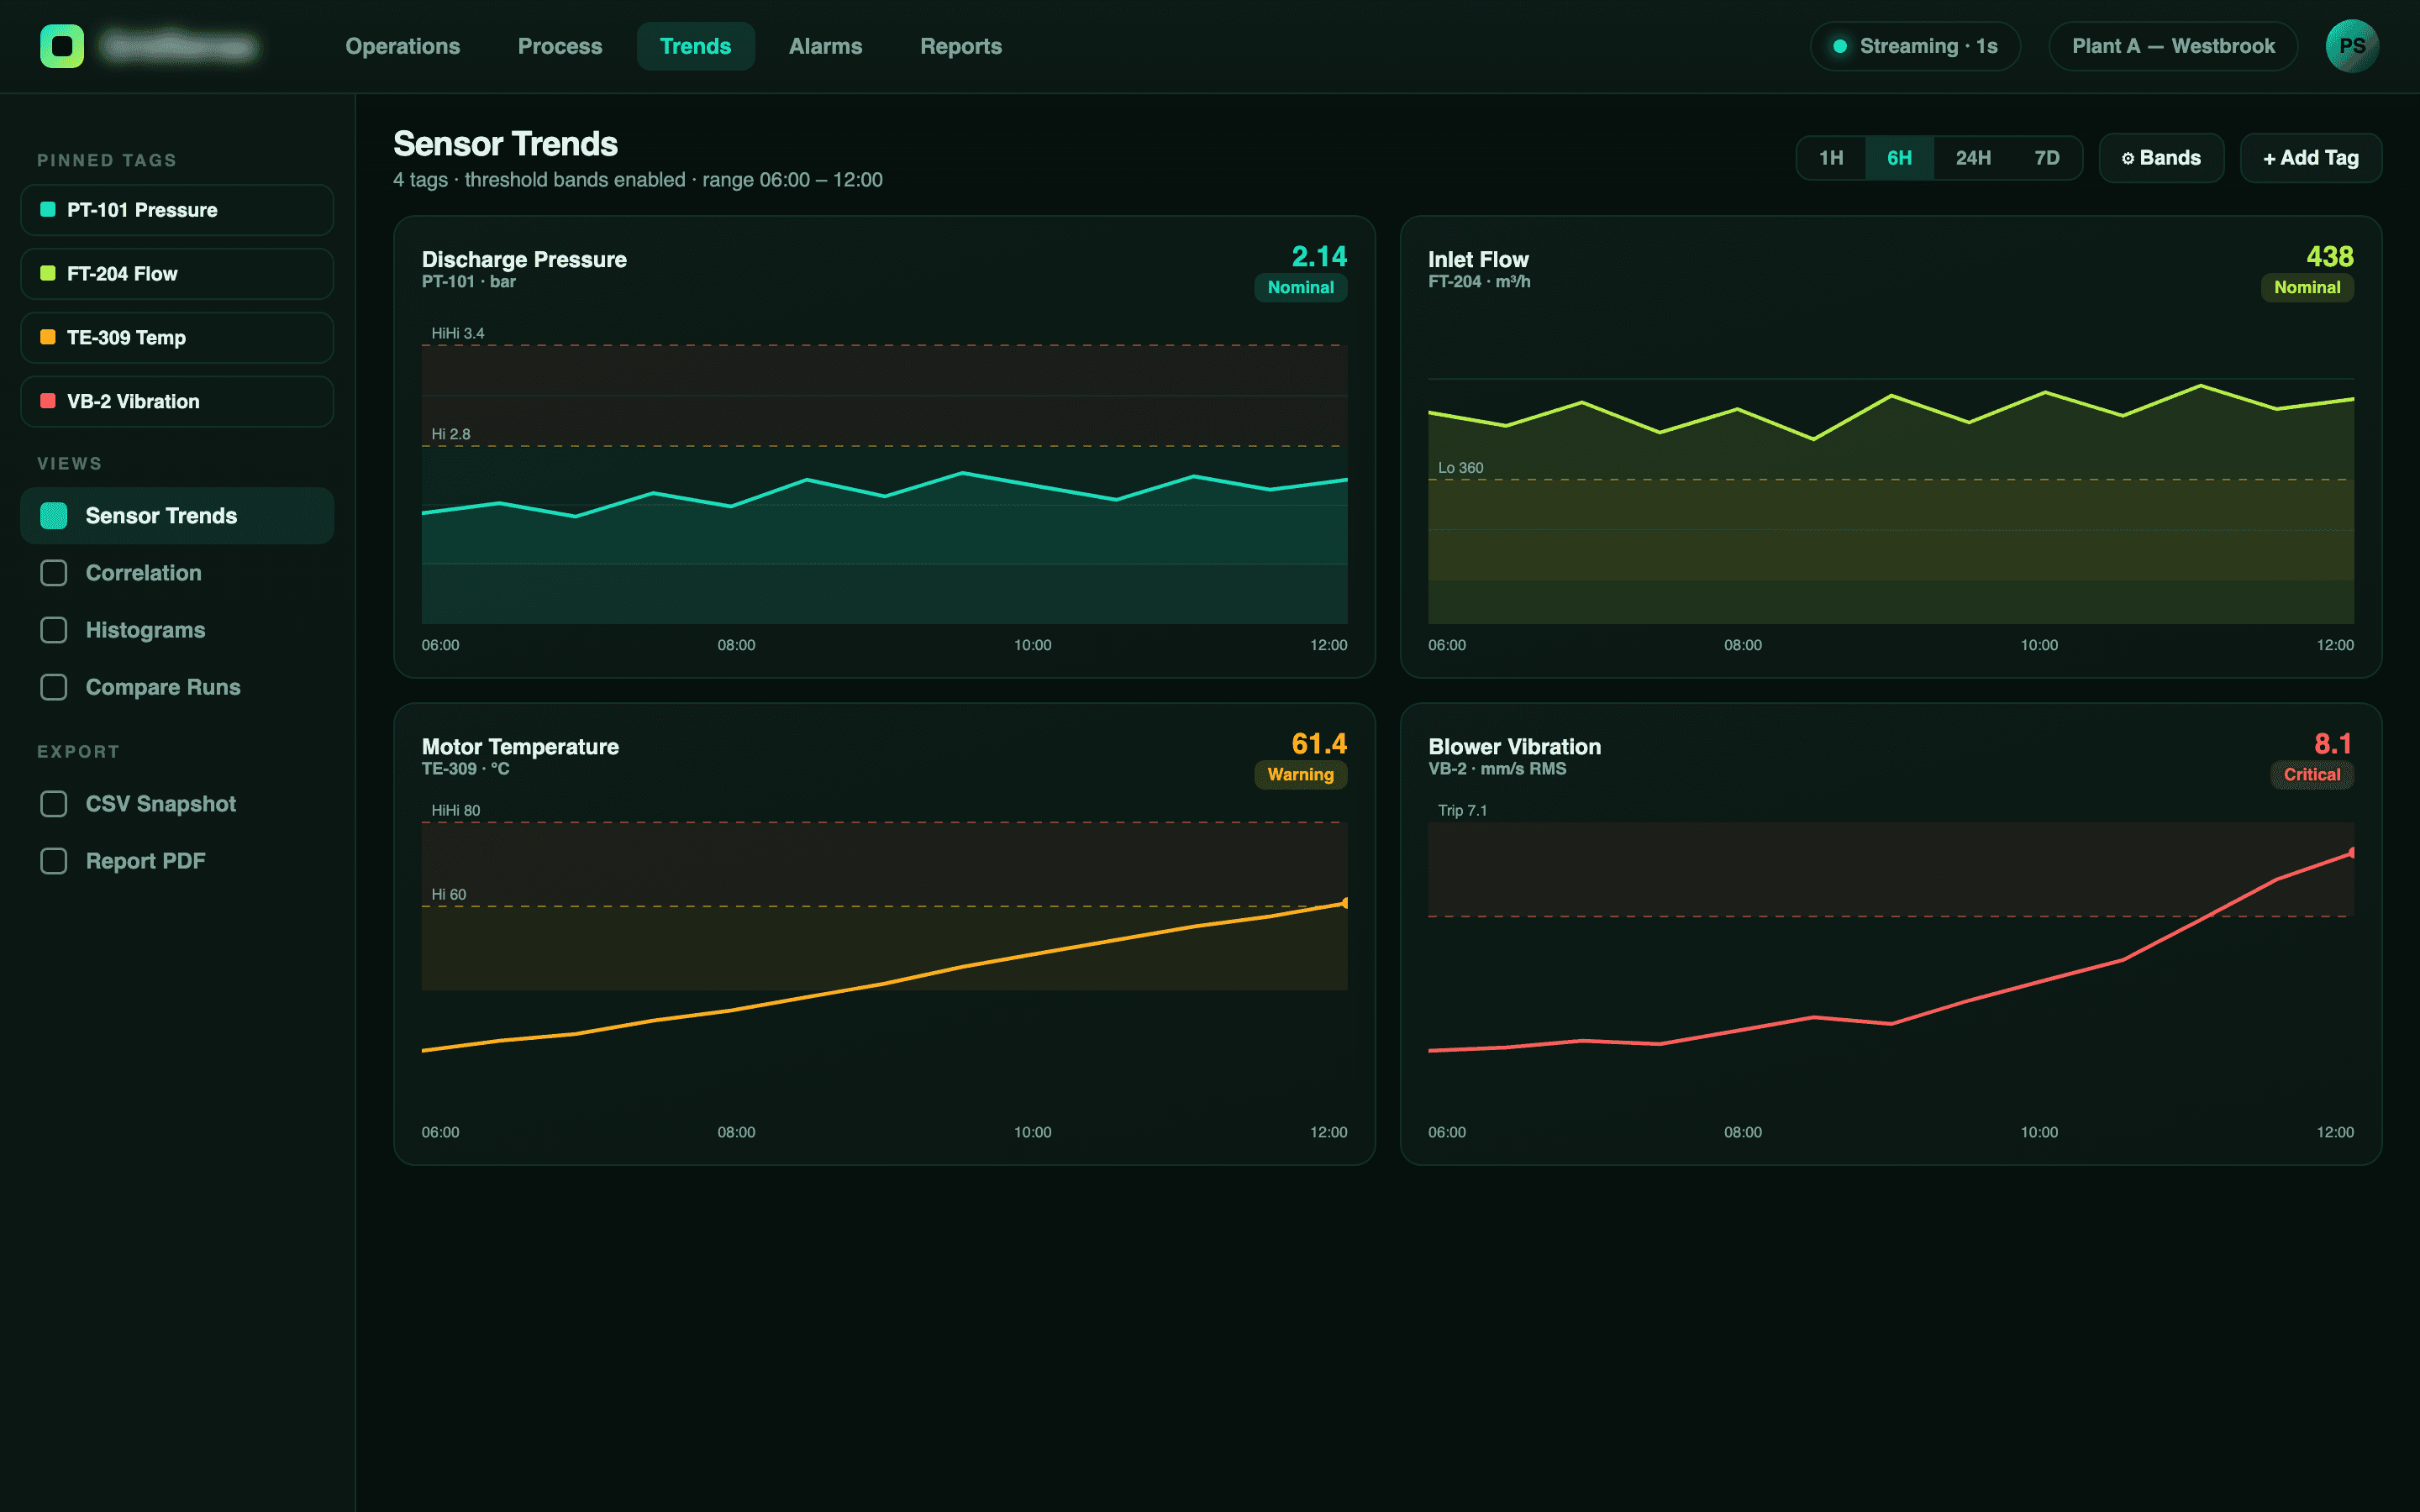Click the Nominal badge on Discharge Pressure
2420x1512 pixels.
tap(1300, 287)
